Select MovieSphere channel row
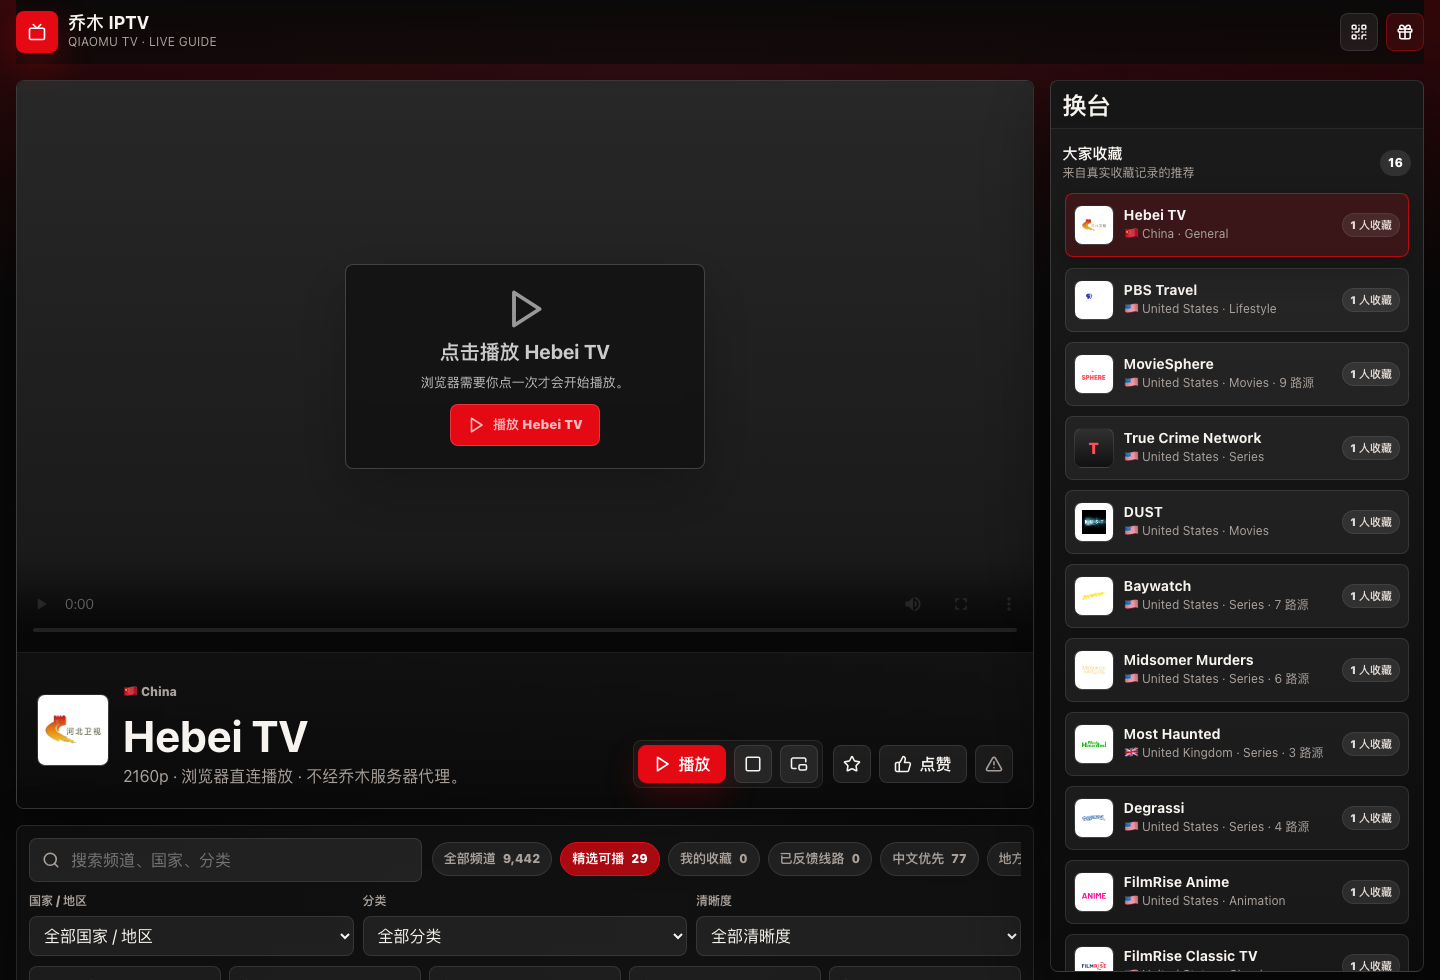The width and height of the screenshot is (1440, 980). 1237,374
